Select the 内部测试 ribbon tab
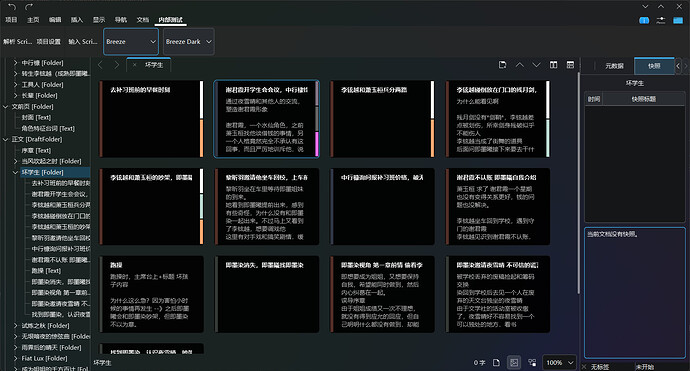Screen dimensions: 690x371 (x=171, y=20)
